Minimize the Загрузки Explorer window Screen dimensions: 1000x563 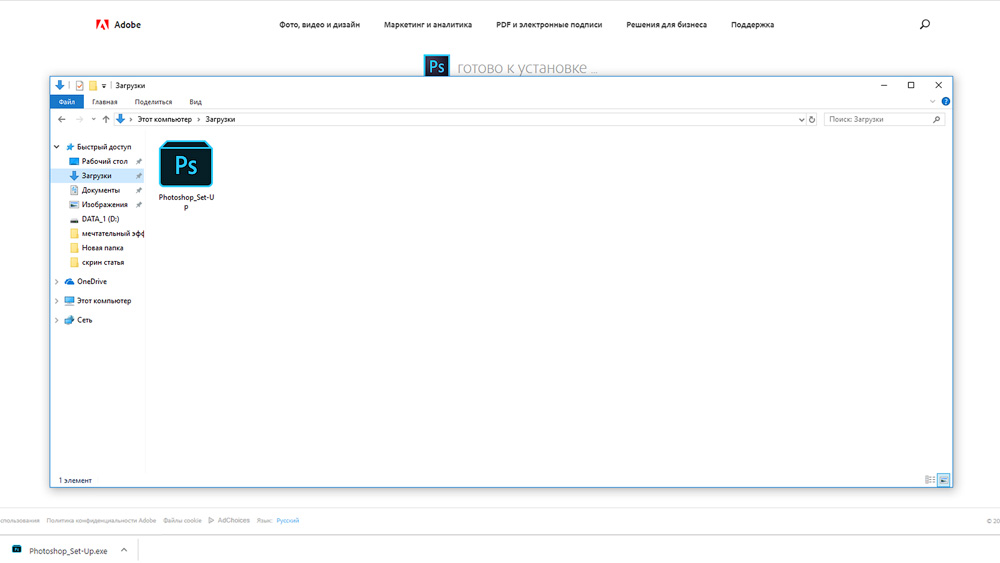click(x=884, y=85)
